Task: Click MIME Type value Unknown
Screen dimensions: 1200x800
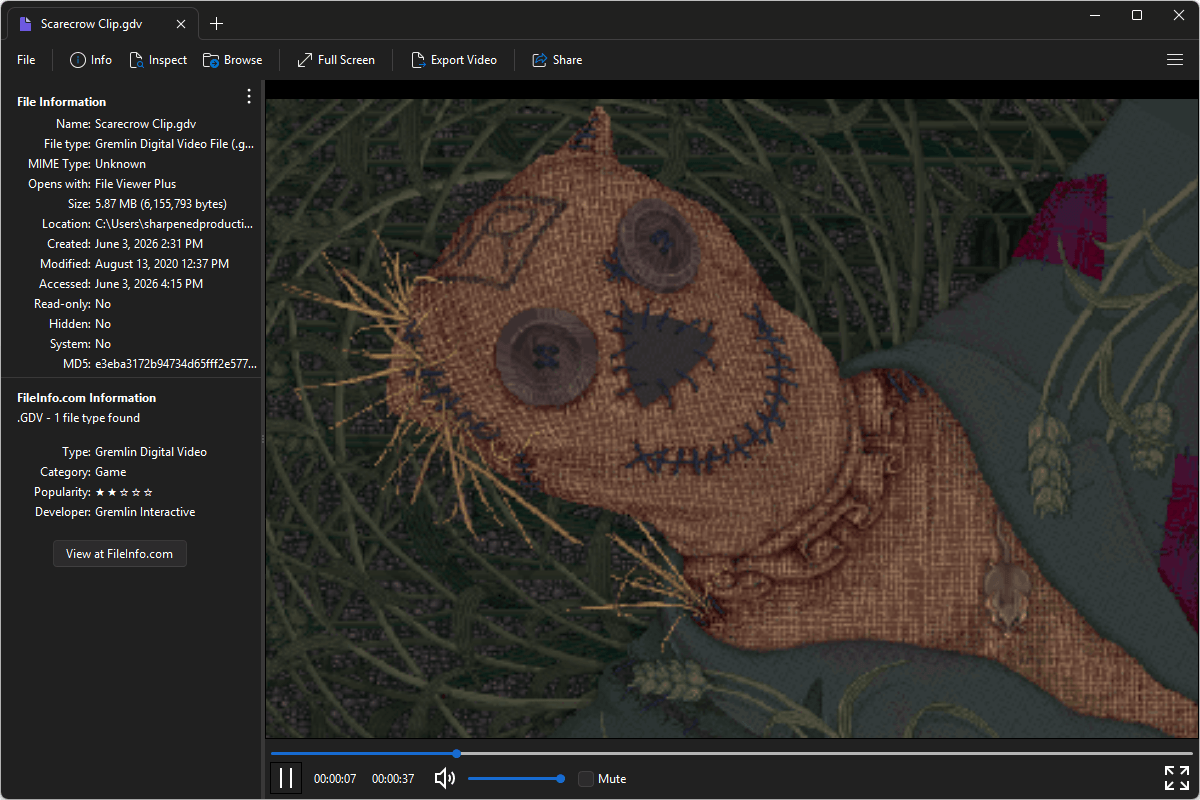Action: point(120,164)
